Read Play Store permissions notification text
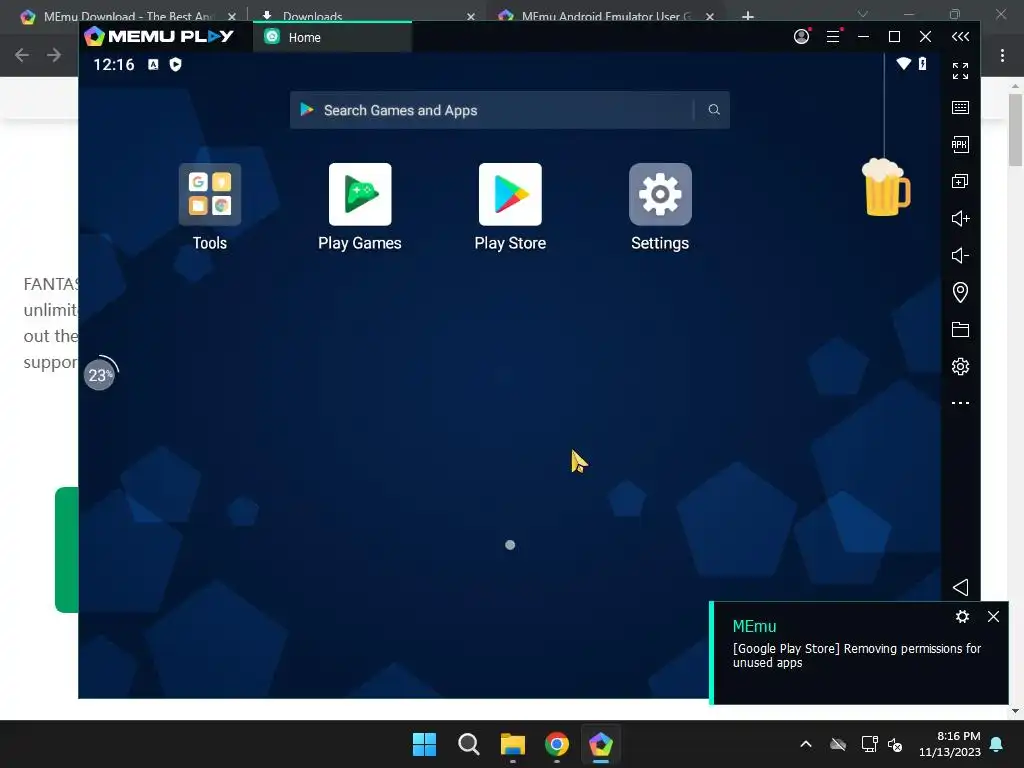This screenshot has width=1024, height=768. (857, 656)
